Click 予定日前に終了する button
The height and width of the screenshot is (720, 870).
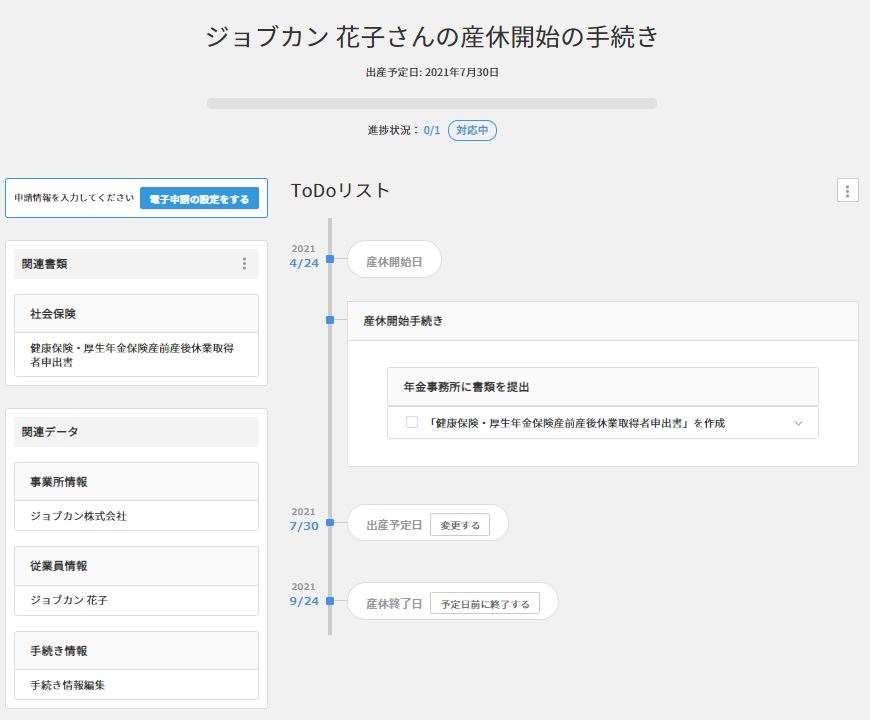pos(485,604)
